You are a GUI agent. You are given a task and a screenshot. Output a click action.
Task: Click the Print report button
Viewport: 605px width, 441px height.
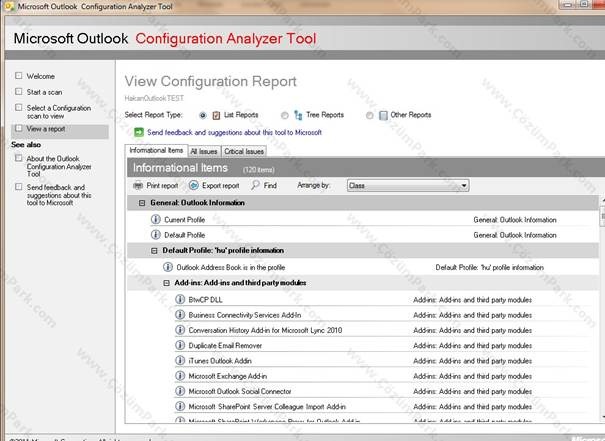coord(156,186)
